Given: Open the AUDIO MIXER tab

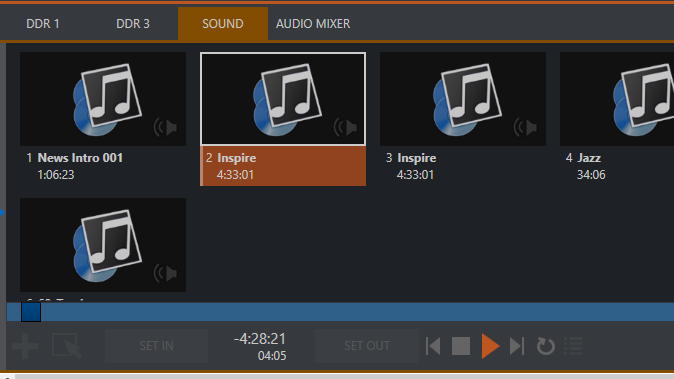Looking at the screenshot, I should (313, 24).
